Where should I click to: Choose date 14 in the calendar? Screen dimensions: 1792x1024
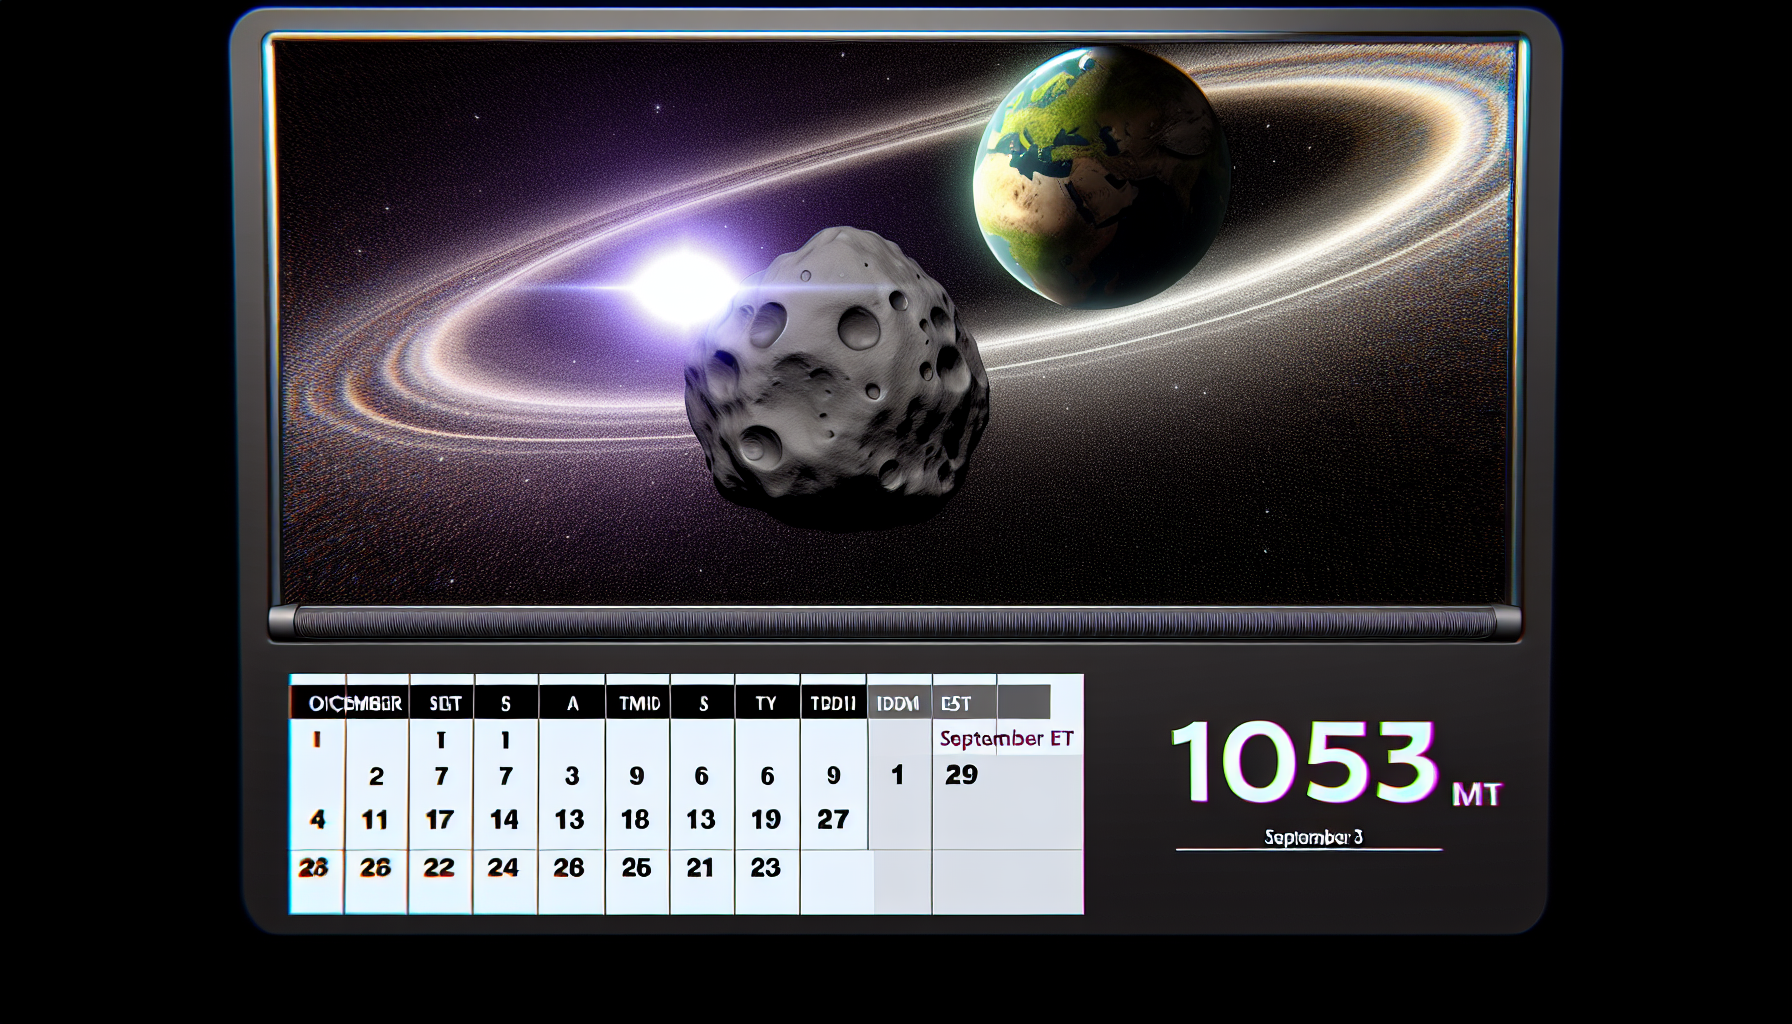click(x=504, y=820)
